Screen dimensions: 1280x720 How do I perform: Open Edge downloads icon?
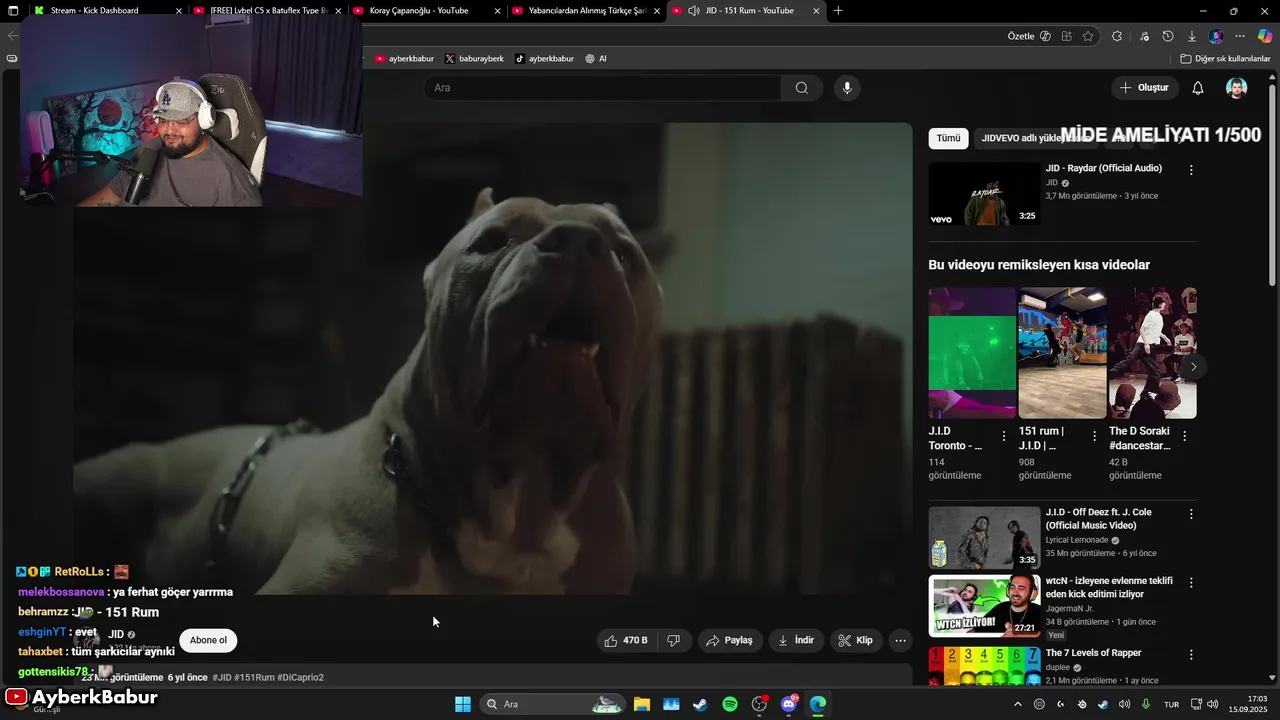(1191, 36)
